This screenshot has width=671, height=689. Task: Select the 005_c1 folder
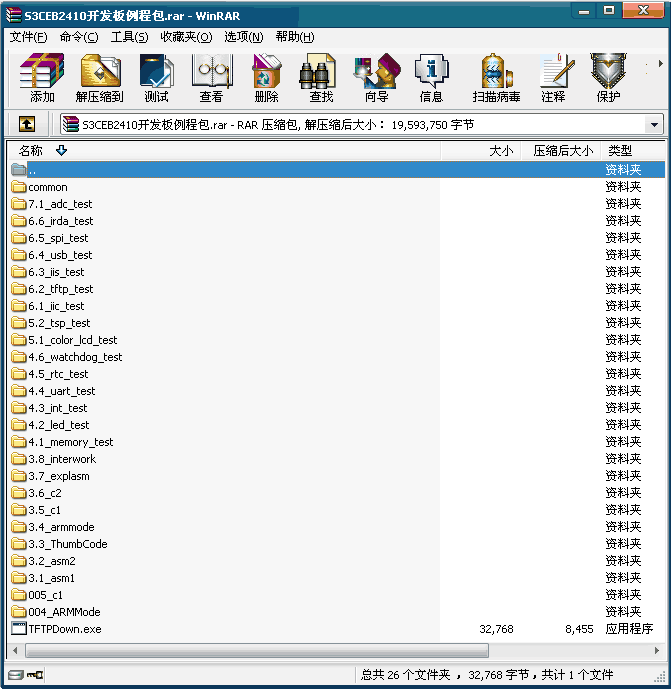coord(37,595)
